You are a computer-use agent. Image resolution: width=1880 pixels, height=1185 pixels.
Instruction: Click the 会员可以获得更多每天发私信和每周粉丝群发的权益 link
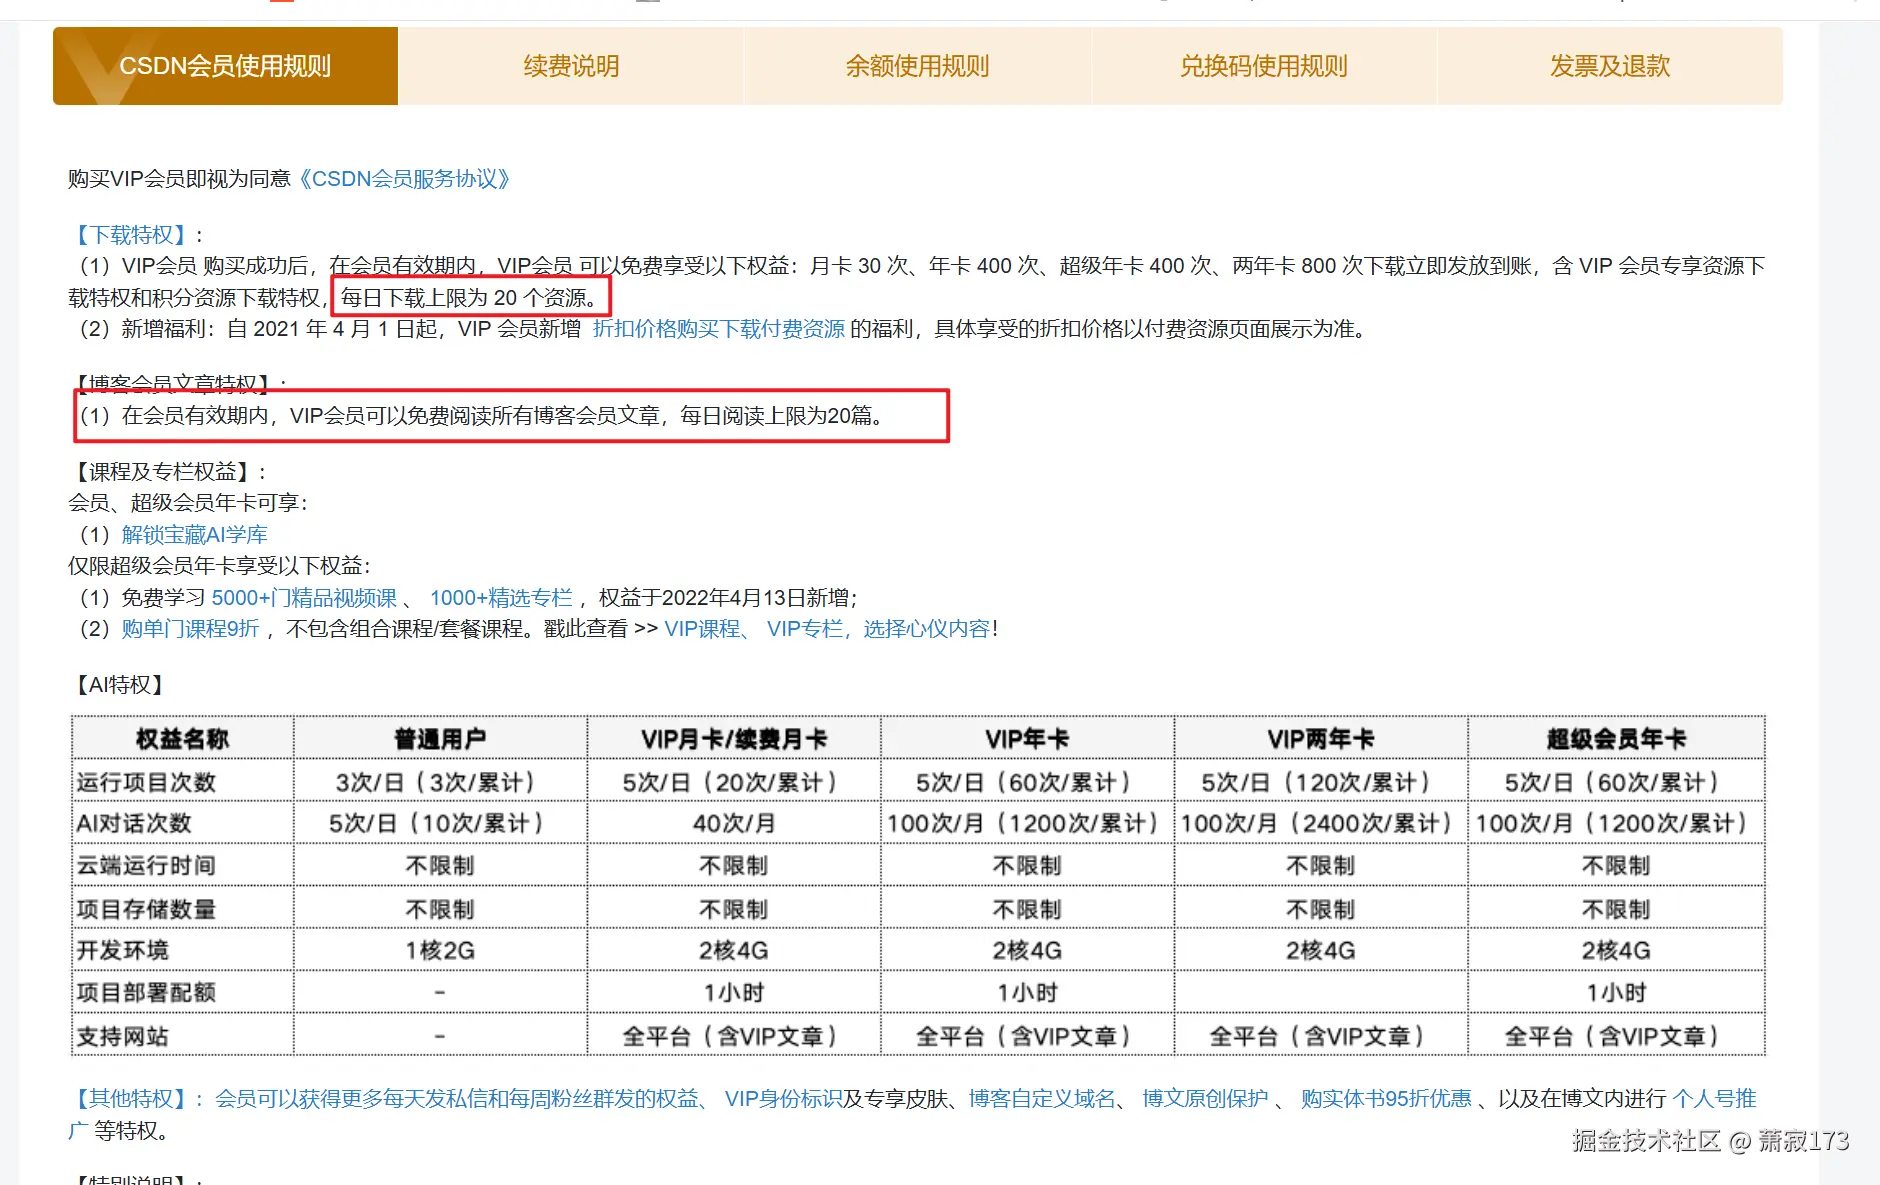457,1099
